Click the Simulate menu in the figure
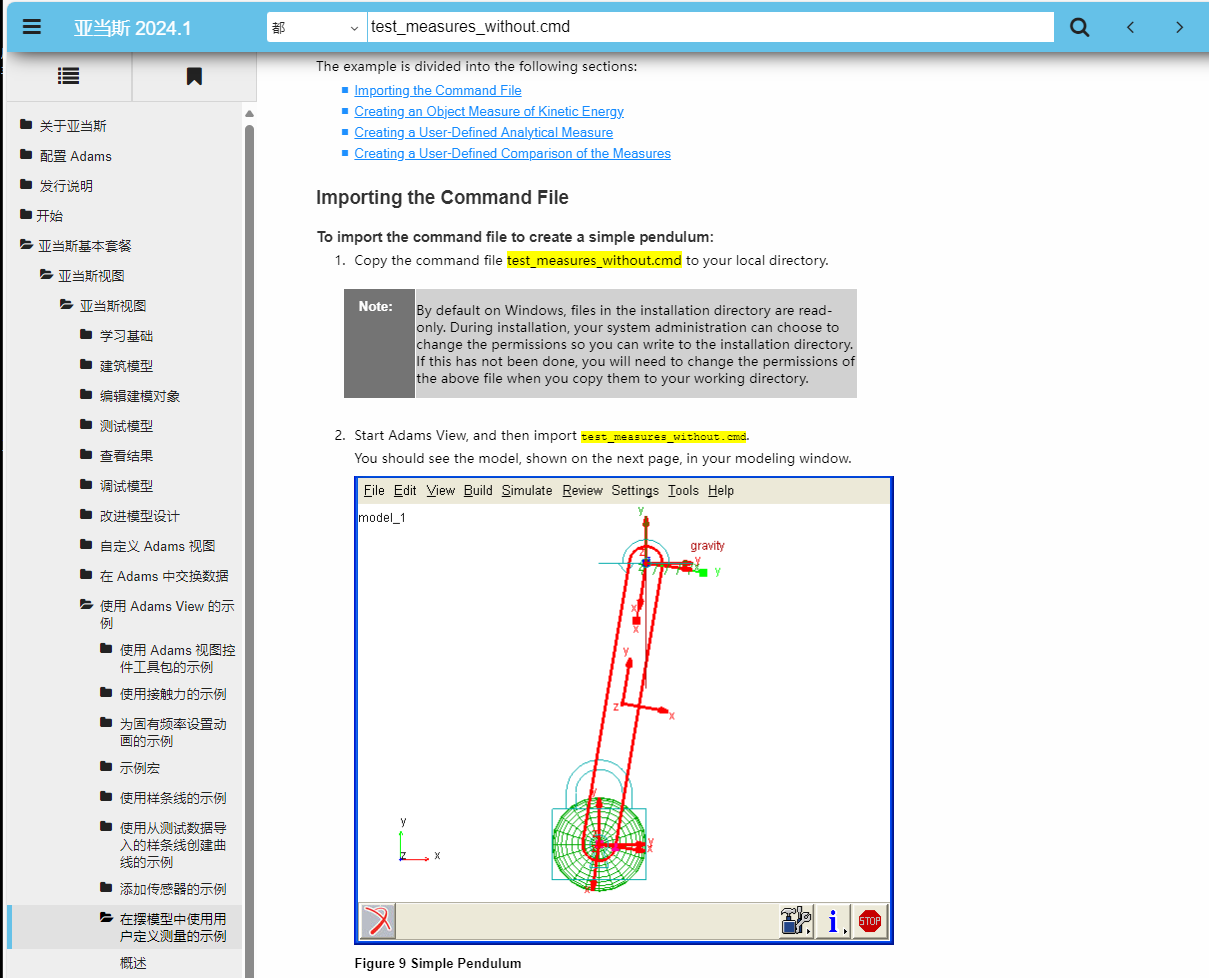 point(527,490)
